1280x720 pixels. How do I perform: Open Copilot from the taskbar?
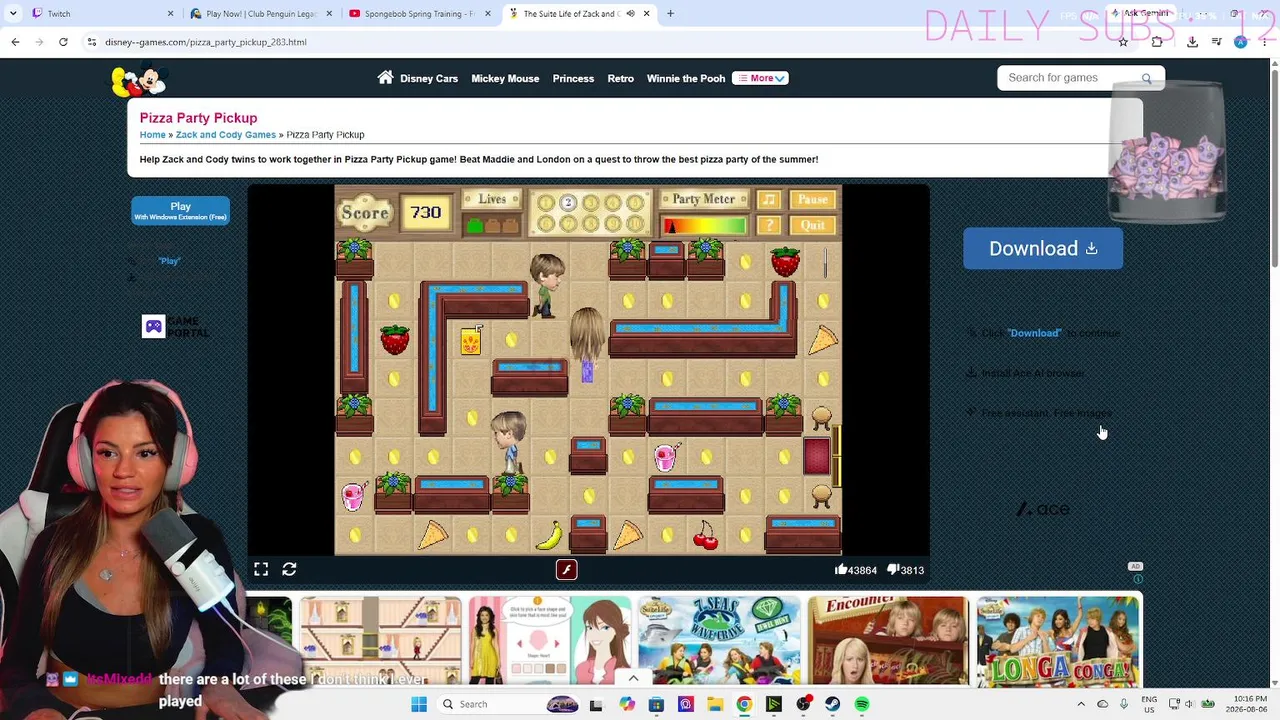click(626, 704)
